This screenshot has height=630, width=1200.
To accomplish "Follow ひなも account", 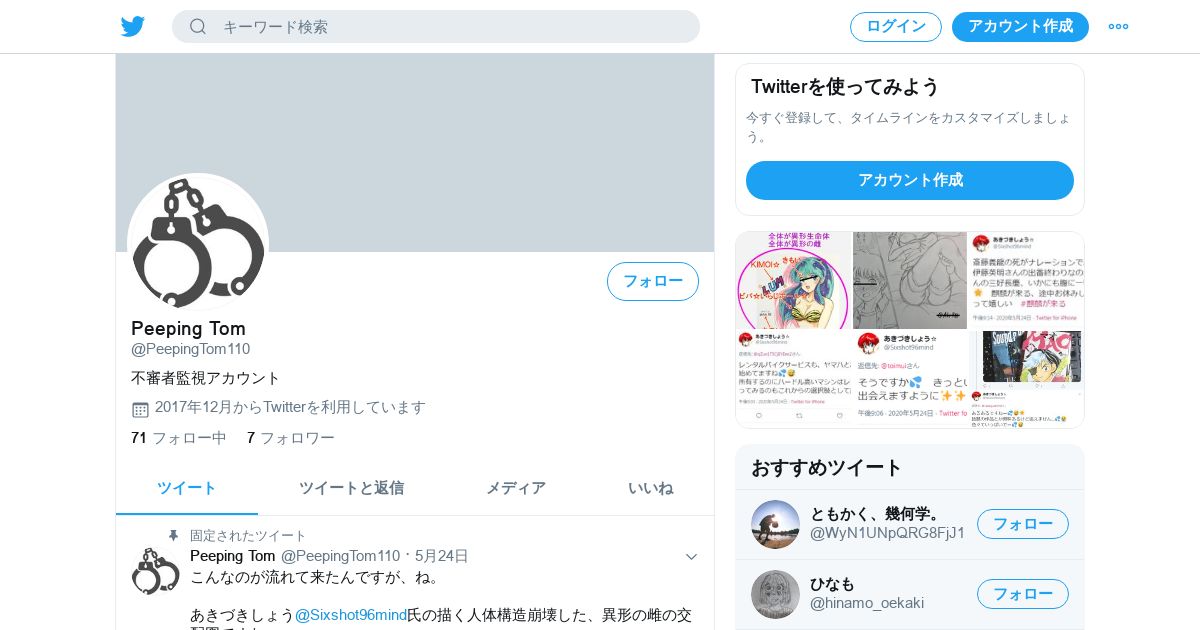I will point(1023,594).
